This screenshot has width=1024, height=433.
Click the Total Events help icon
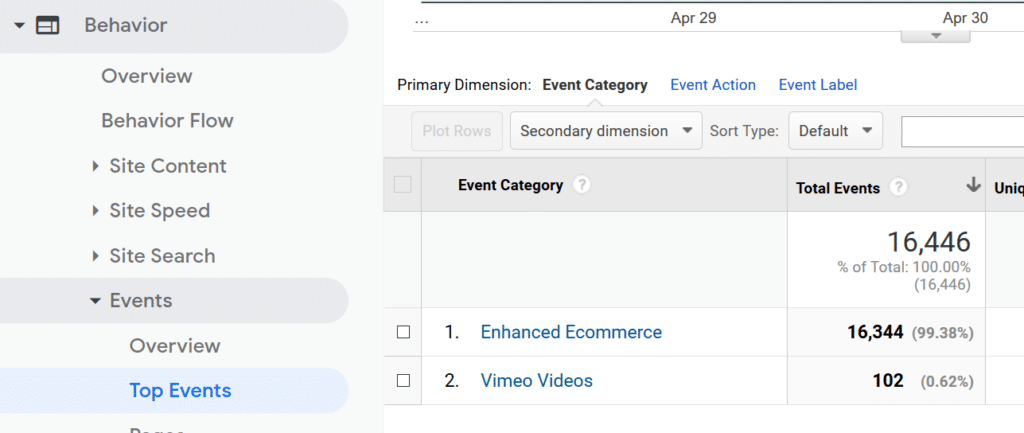pyautogui.click(x=899, y=187)
